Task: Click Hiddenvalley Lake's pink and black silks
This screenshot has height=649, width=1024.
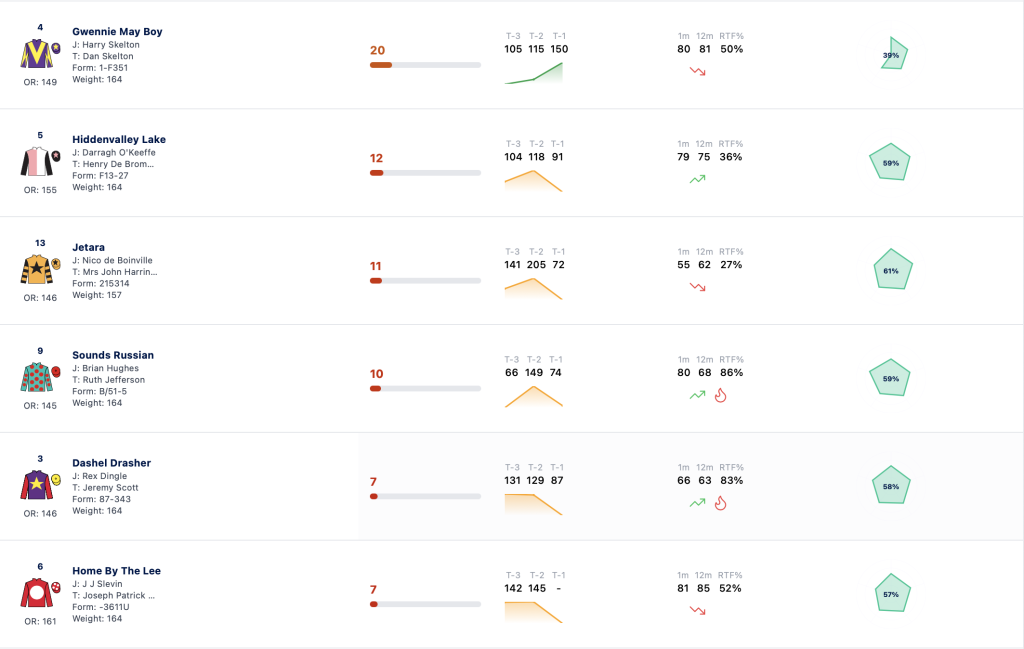Action: [x=37, y=161]
